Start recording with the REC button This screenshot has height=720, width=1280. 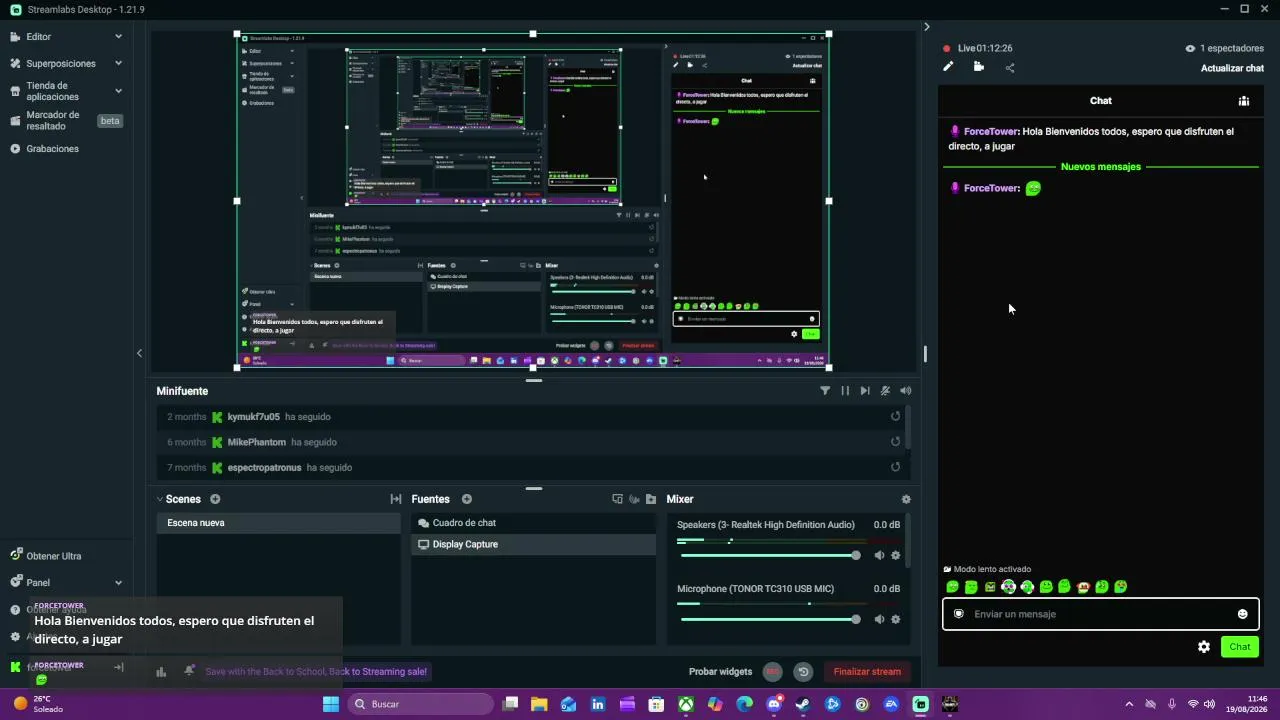click(772, 672)
